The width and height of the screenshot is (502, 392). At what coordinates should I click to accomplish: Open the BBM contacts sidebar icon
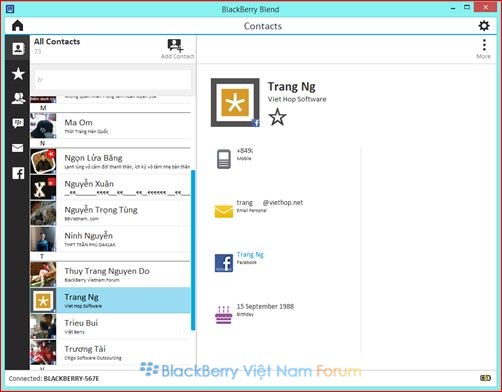coord(18,123)
